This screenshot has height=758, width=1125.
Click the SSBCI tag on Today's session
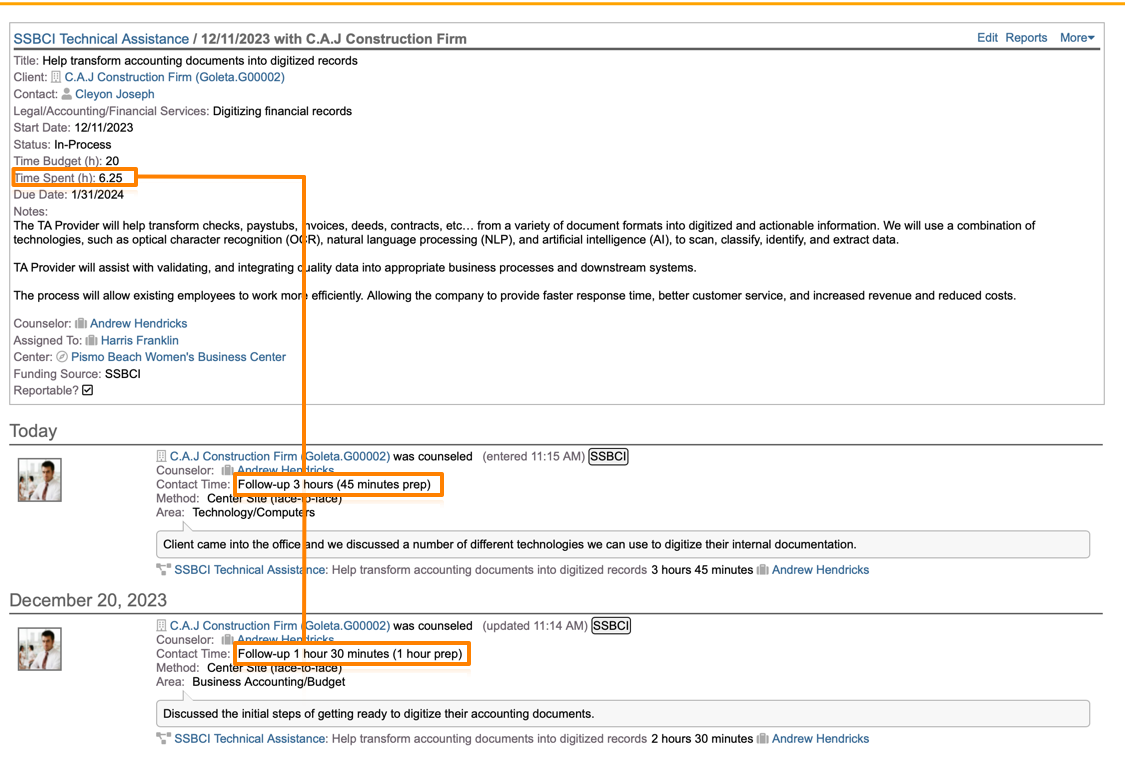click(x=608, y=456)
